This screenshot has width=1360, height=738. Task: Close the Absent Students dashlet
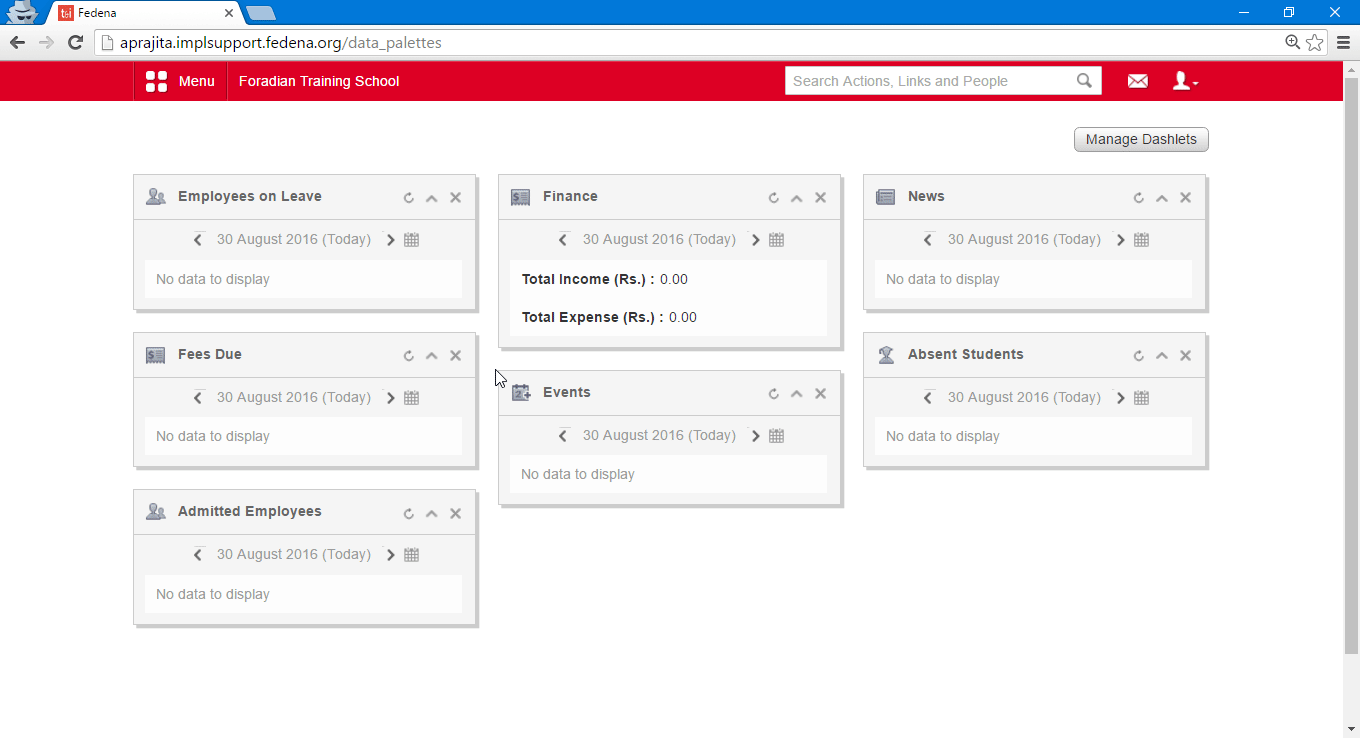1186,356
